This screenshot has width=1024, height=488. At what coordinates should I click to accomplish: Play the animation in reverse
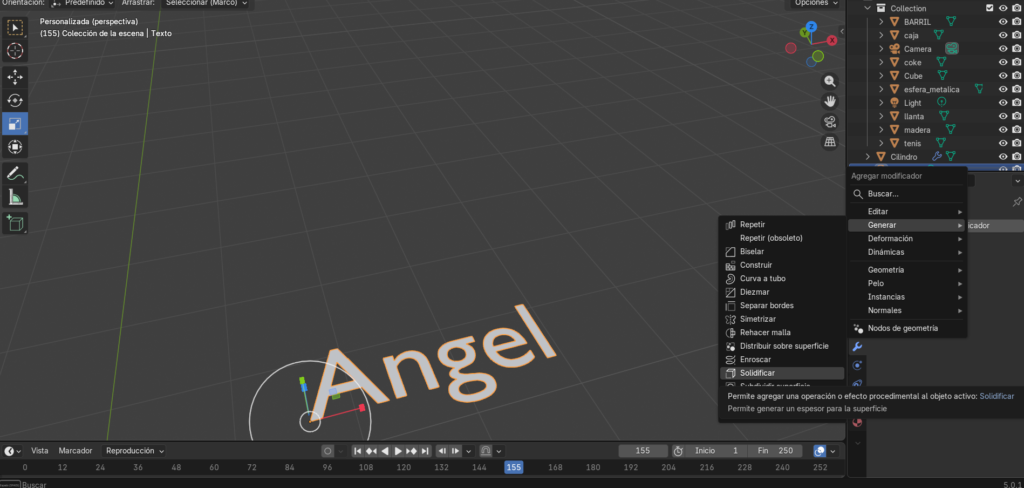tap(385, 451)
